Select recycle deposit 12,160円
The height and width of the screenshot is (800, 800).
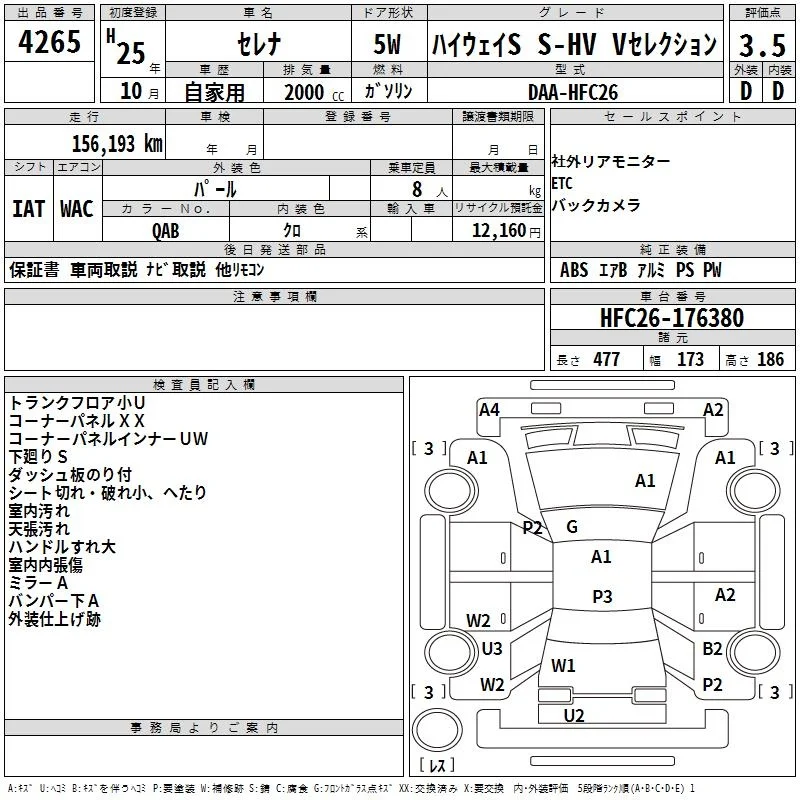506,231
